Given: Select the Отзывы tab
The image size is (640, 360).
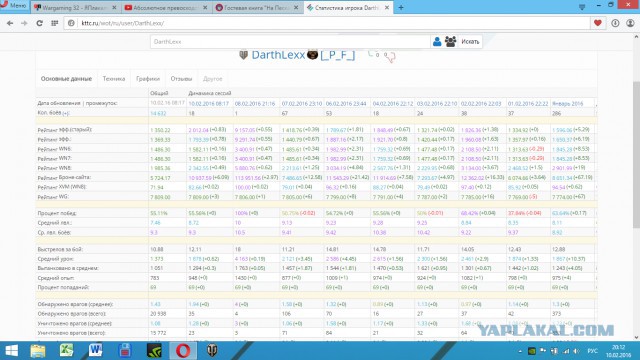Looking at the screenshot, I should tap(181, 79).
